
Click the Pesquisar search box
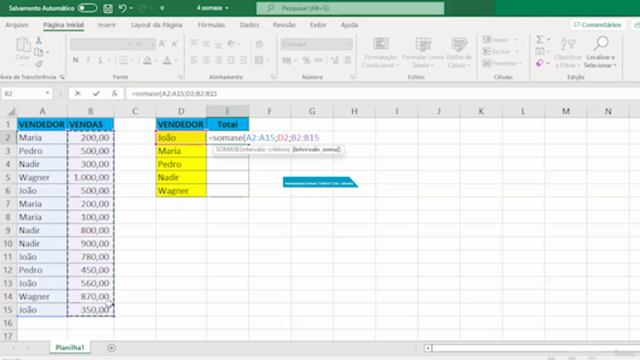point(350,8)
